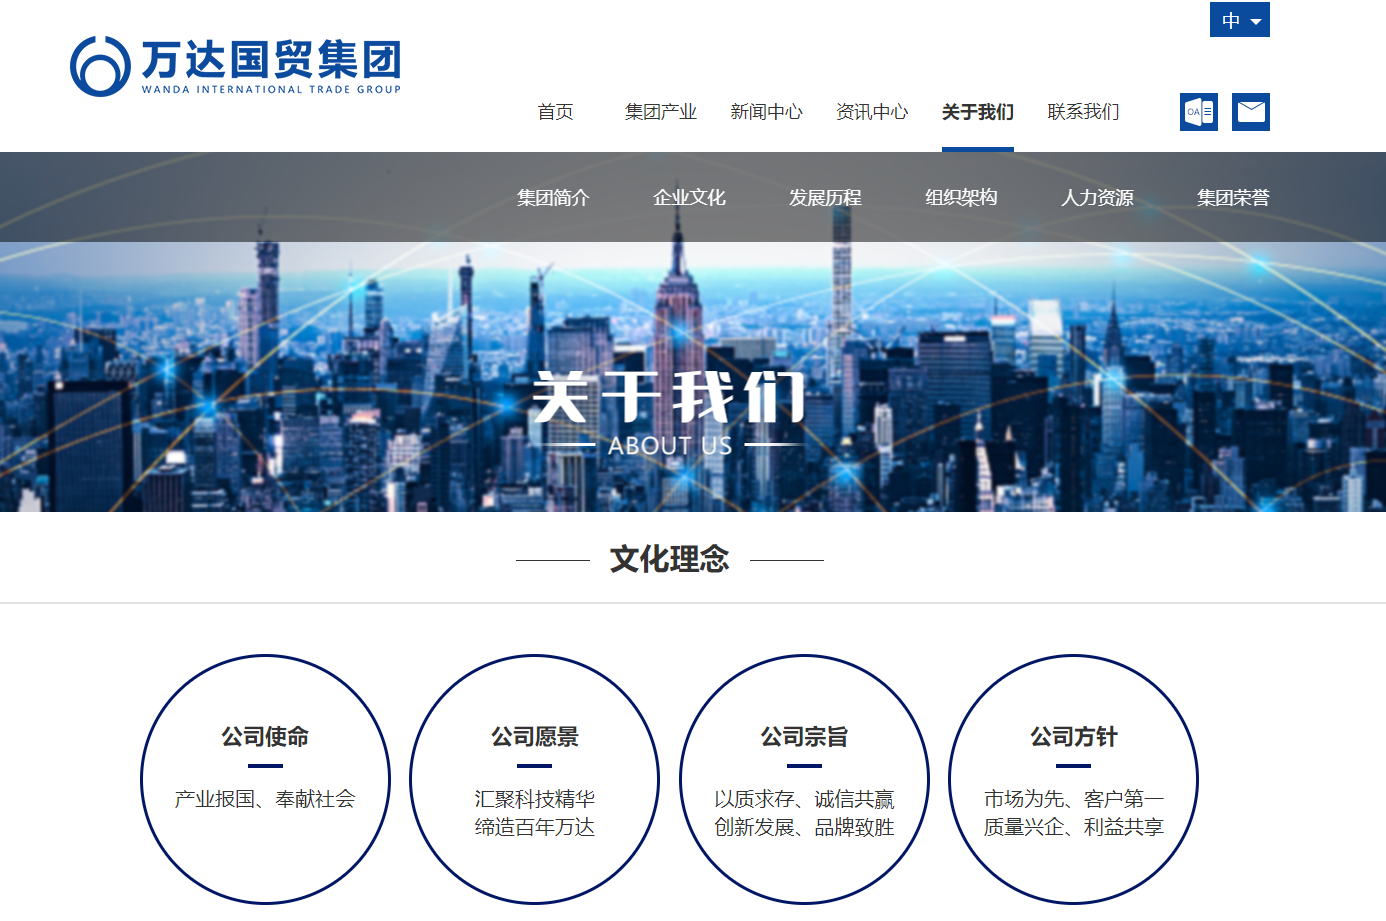
Task: Select 联系我们 from the top navigation
Action: click(x=1081, y=112)
